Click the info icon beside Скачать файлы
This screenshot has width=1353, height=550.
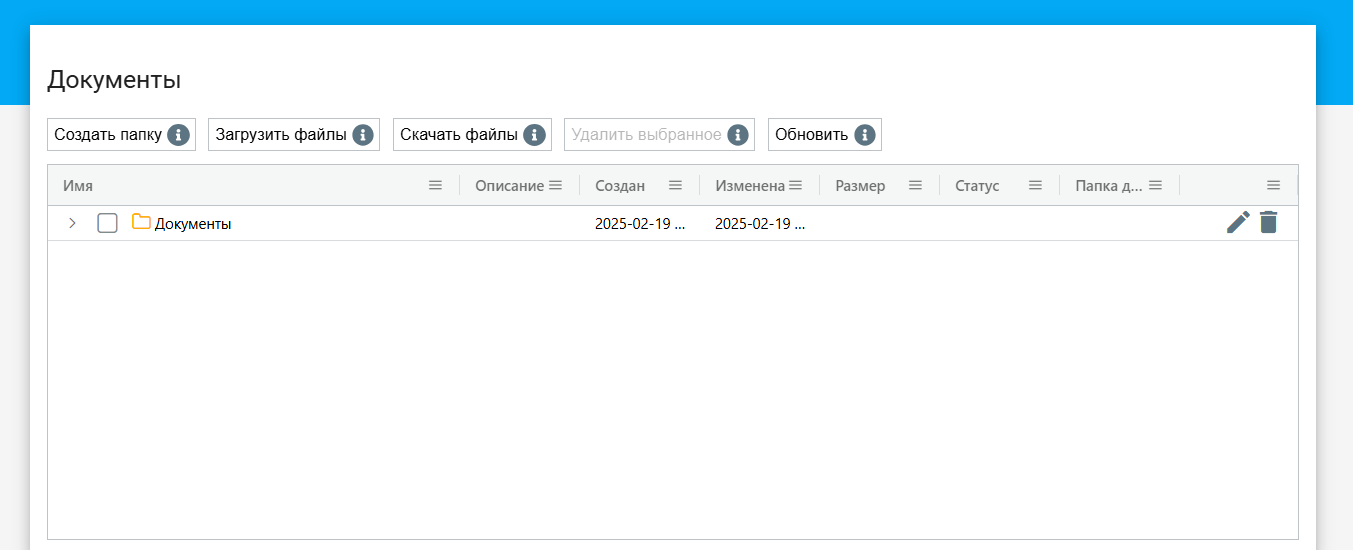pos(535,135)
